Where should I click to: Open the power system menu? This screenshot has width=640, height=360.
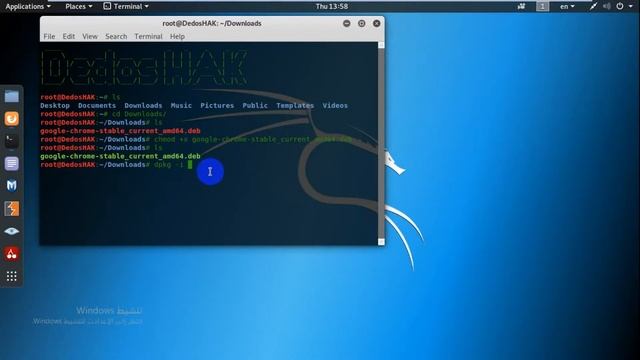click(624, 7)
